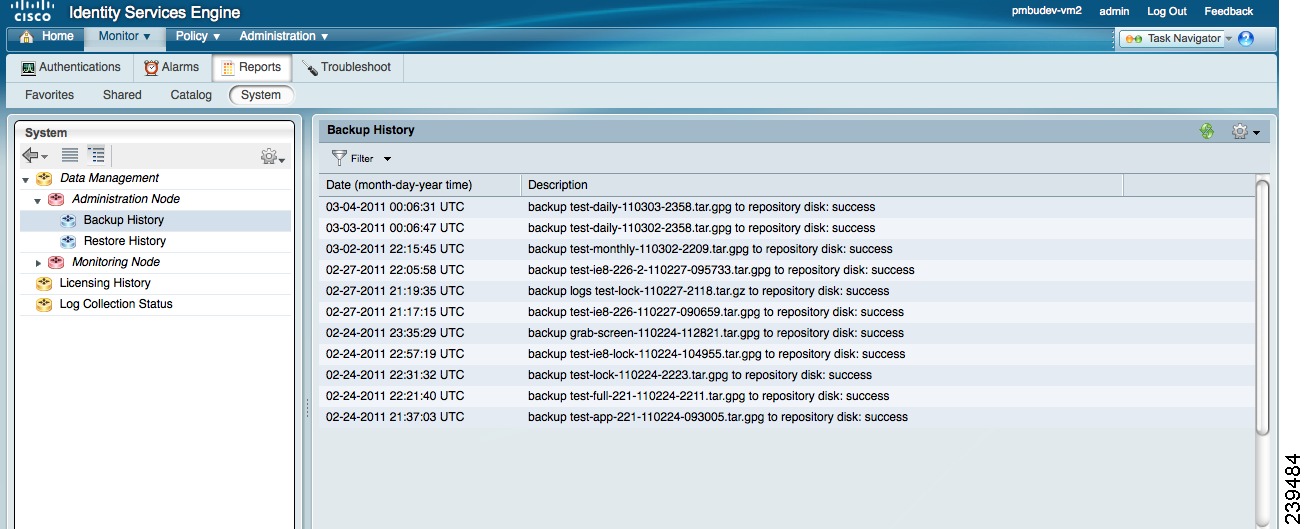Select row dated 02-27-2011 21:17:15 UTC
The width and height of the screenshot is (1305, 529).
788,312
